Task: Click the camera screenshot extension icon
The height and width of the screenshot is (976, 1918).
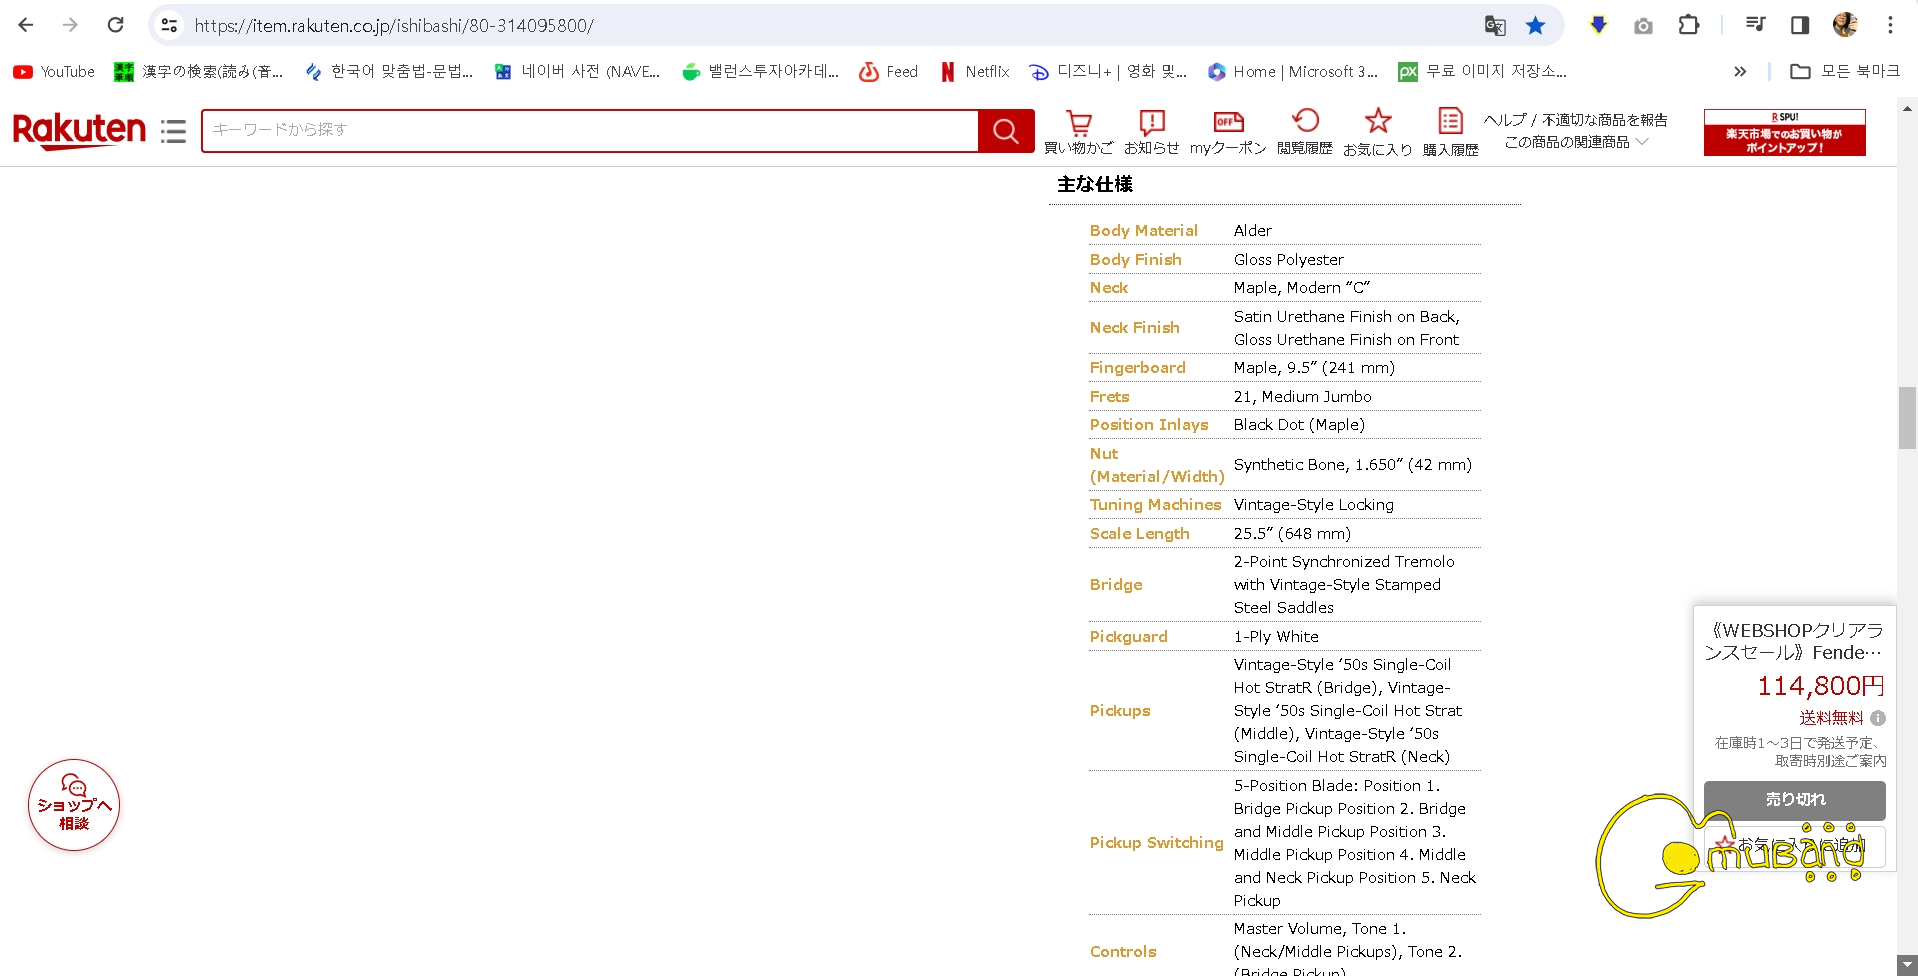Action: point(1643,26)
